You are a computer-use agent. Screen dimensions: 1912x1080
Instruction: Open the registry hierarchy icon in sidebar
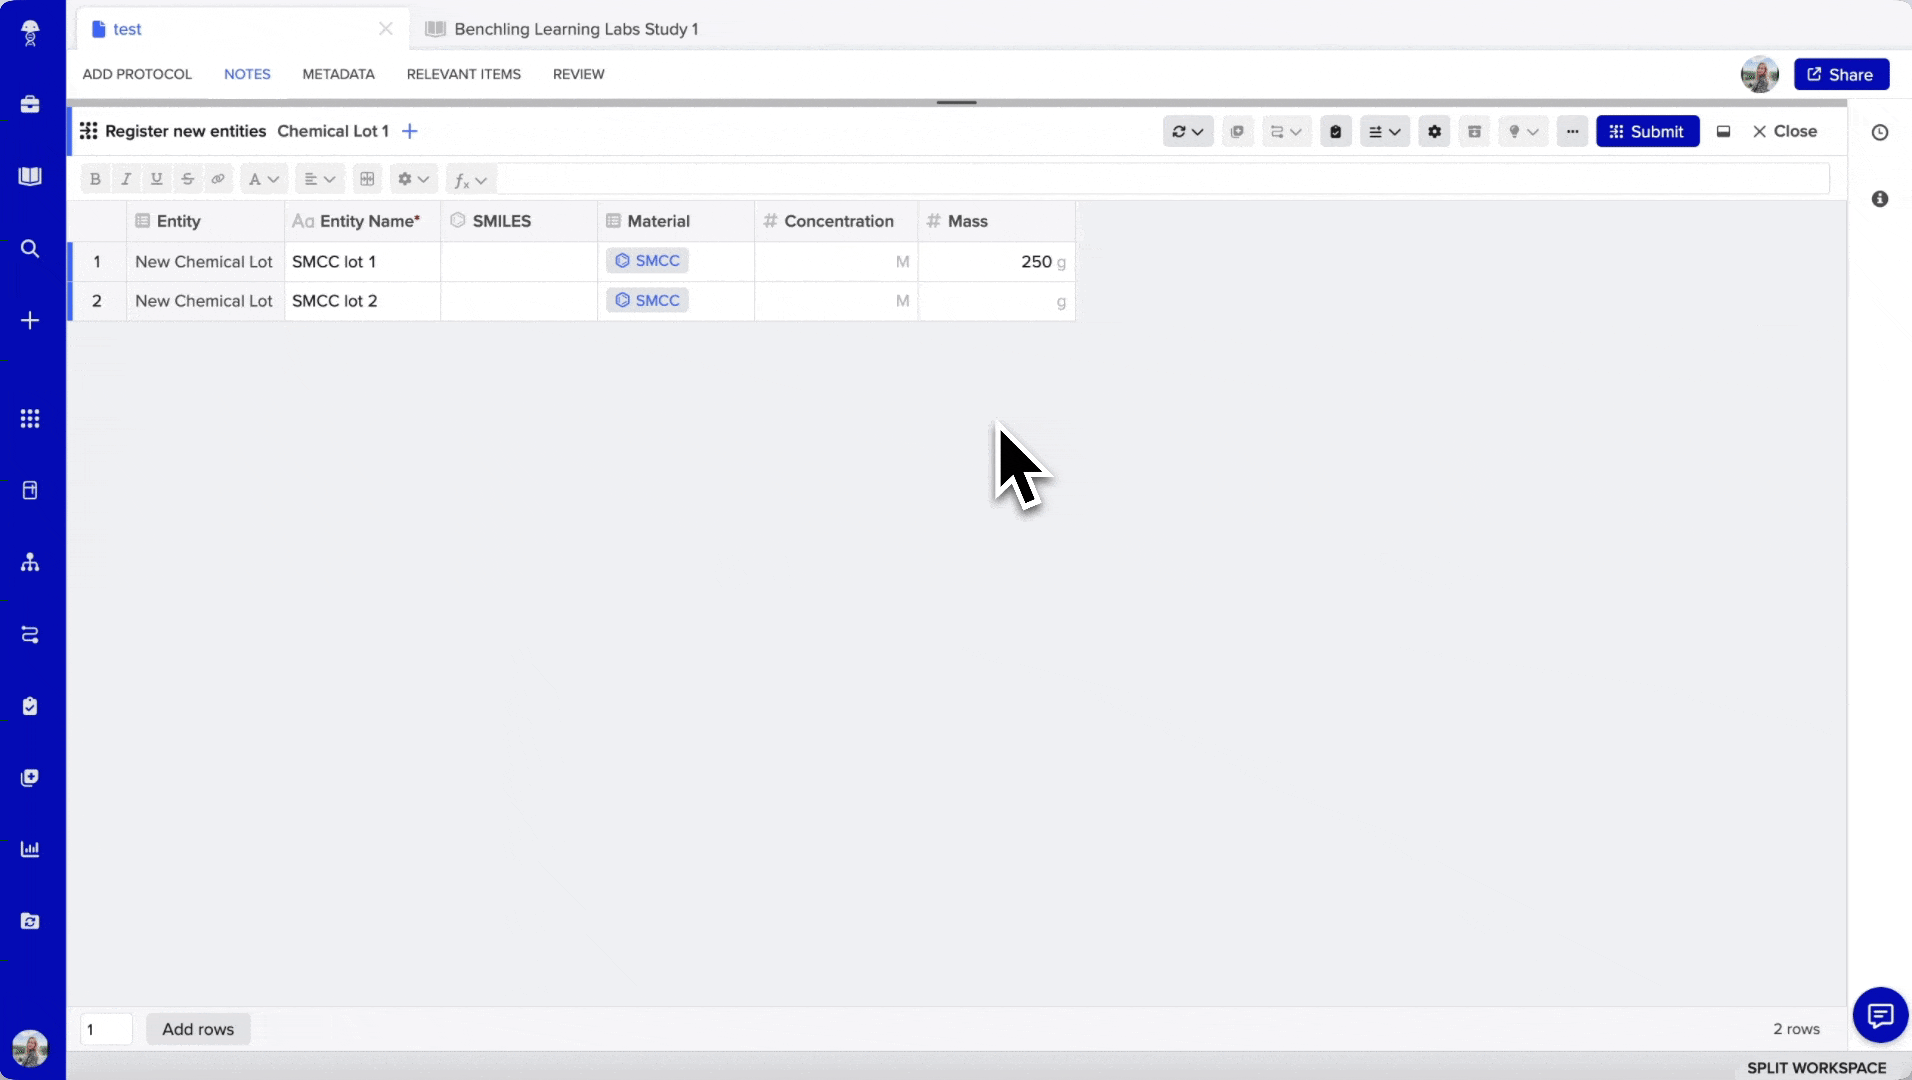pyautogui.click(x=30, y=562)
